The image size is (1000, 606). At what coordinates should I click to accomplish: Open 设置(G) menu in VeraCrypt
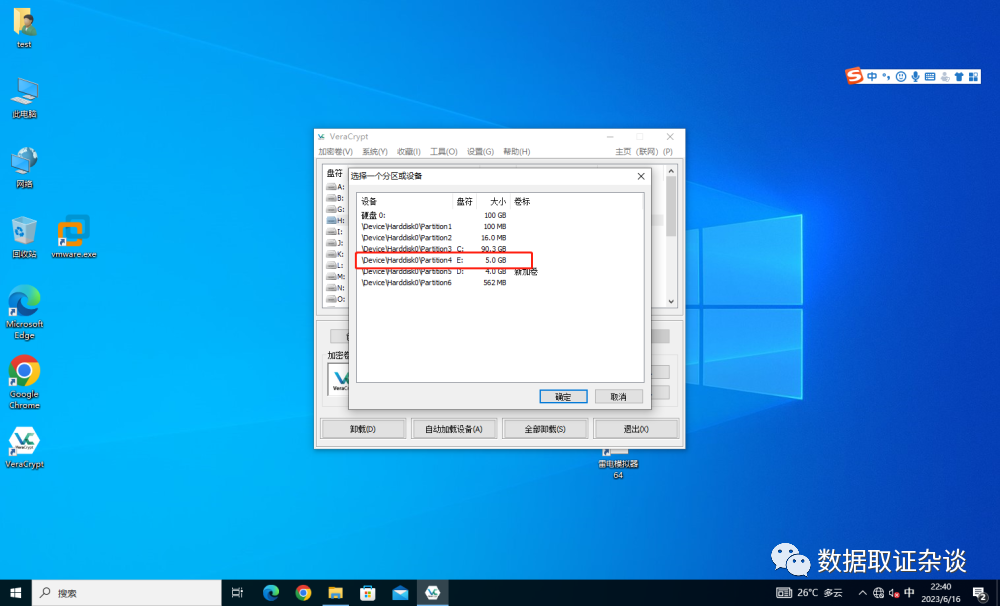[x=480, y=152]
